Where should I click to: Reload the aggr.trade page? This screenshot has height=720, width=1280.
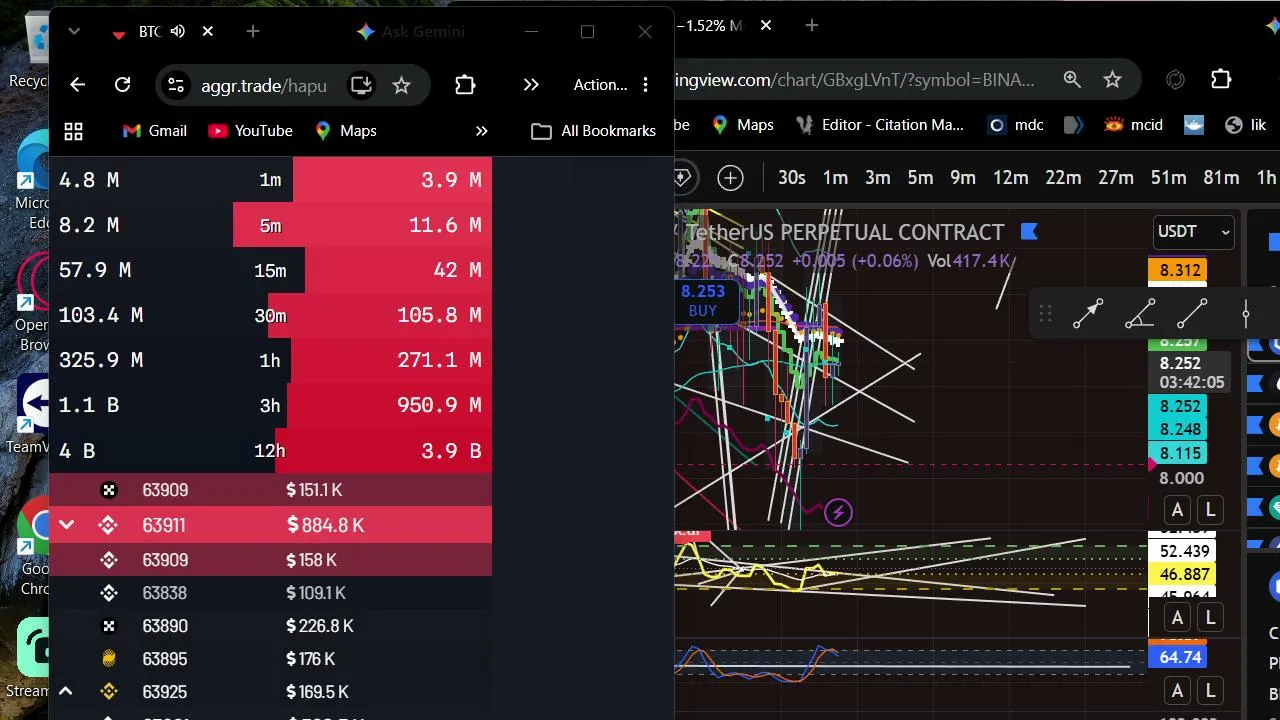[x=122, y=85]
